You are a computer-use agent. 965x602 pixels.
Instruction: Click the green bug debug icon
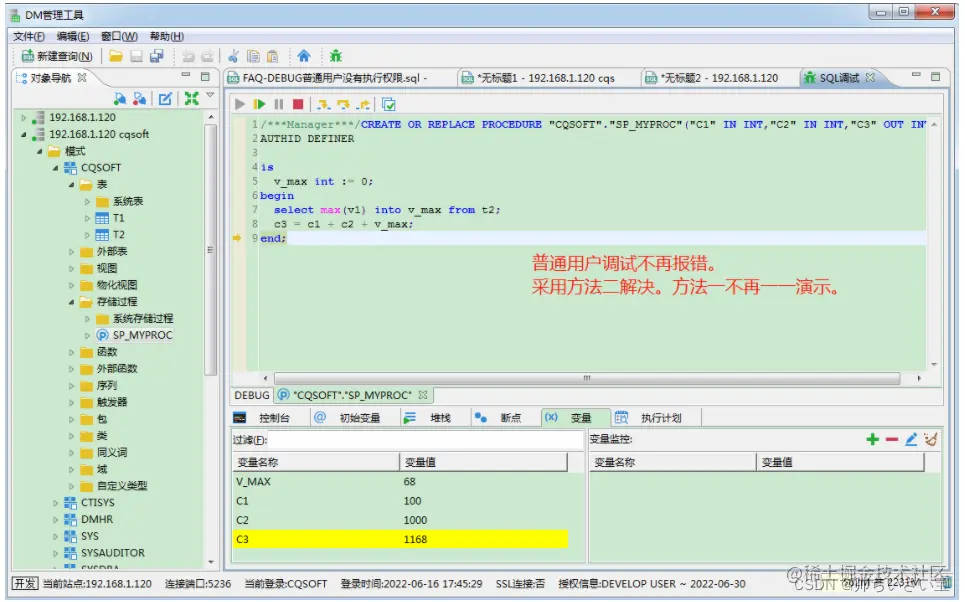(x=335, y=57)
